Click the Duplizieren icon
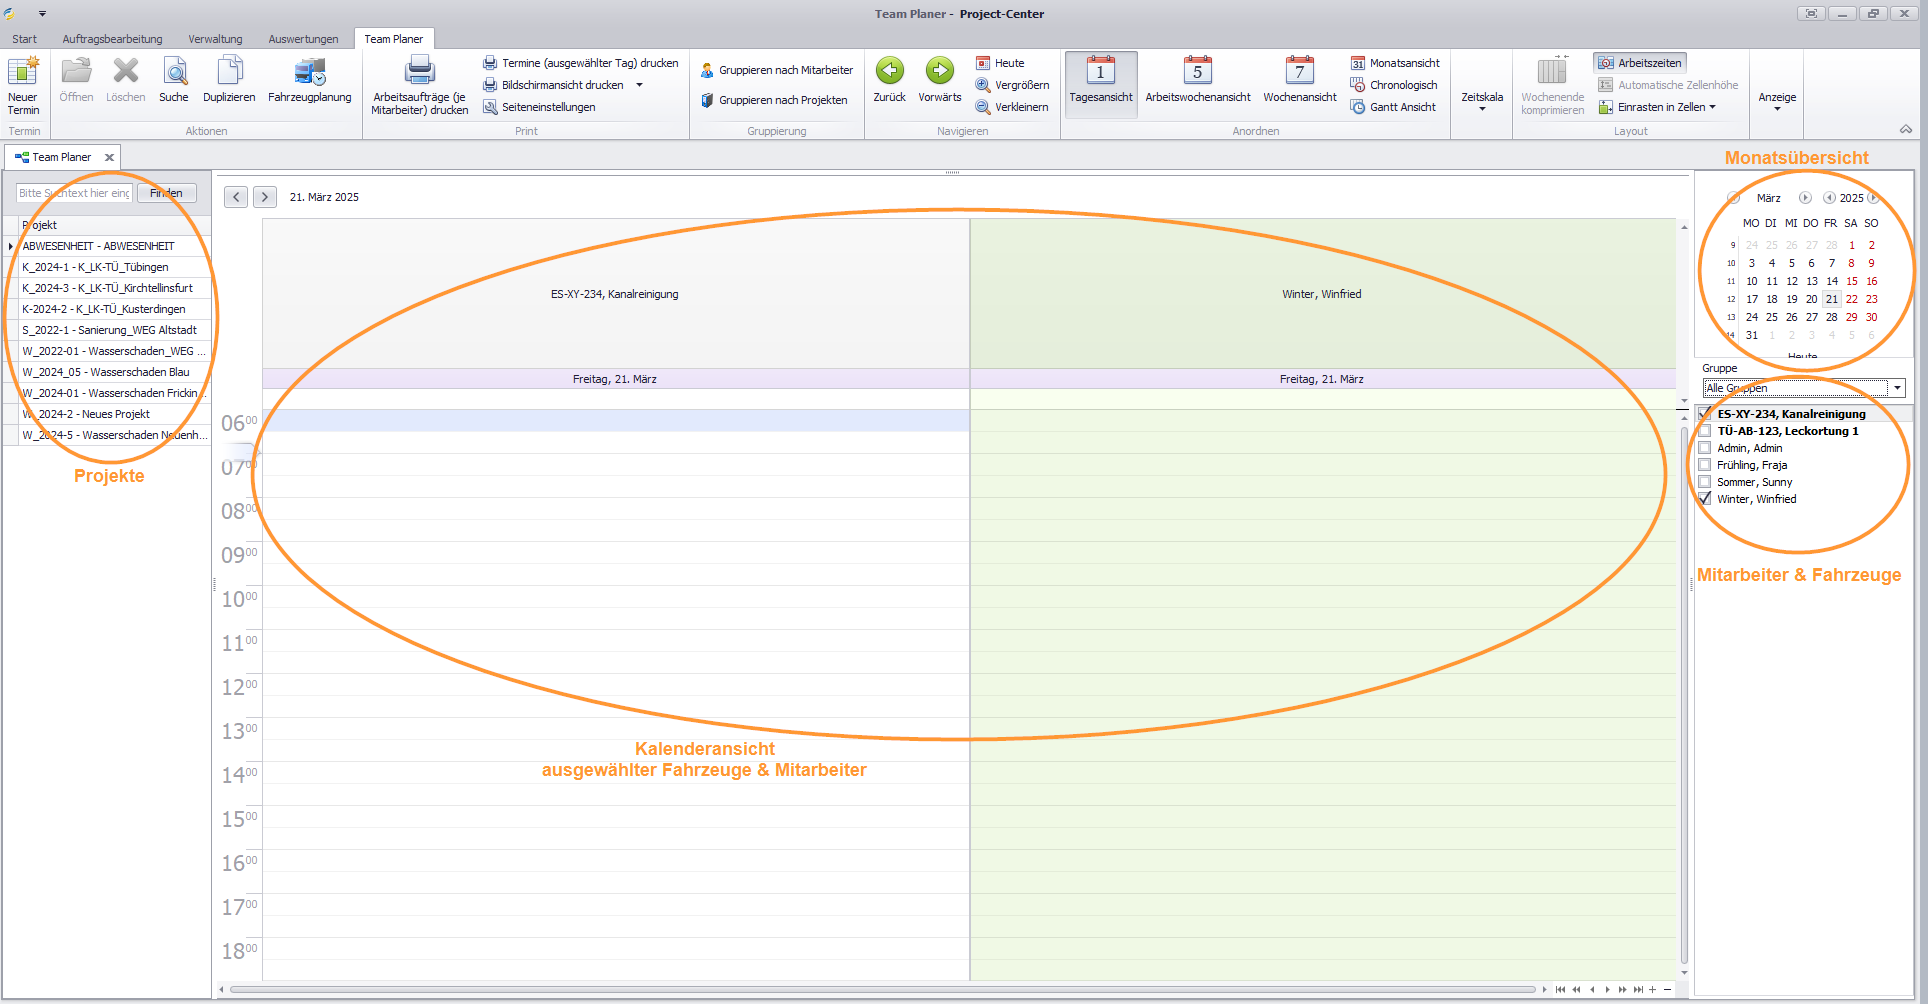Screen dimensions: 1928x1004 click(x=229, y=73)
